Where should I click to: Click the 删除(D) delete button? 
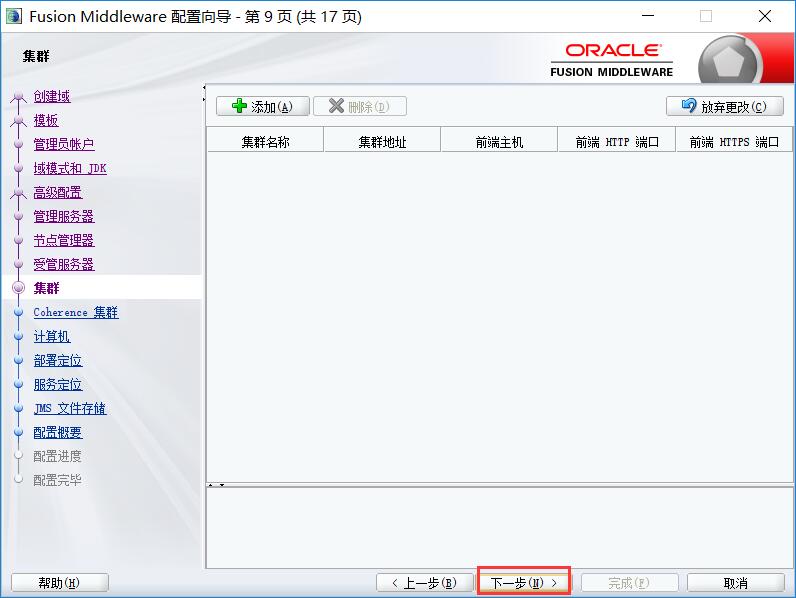(x=359, y=107)
